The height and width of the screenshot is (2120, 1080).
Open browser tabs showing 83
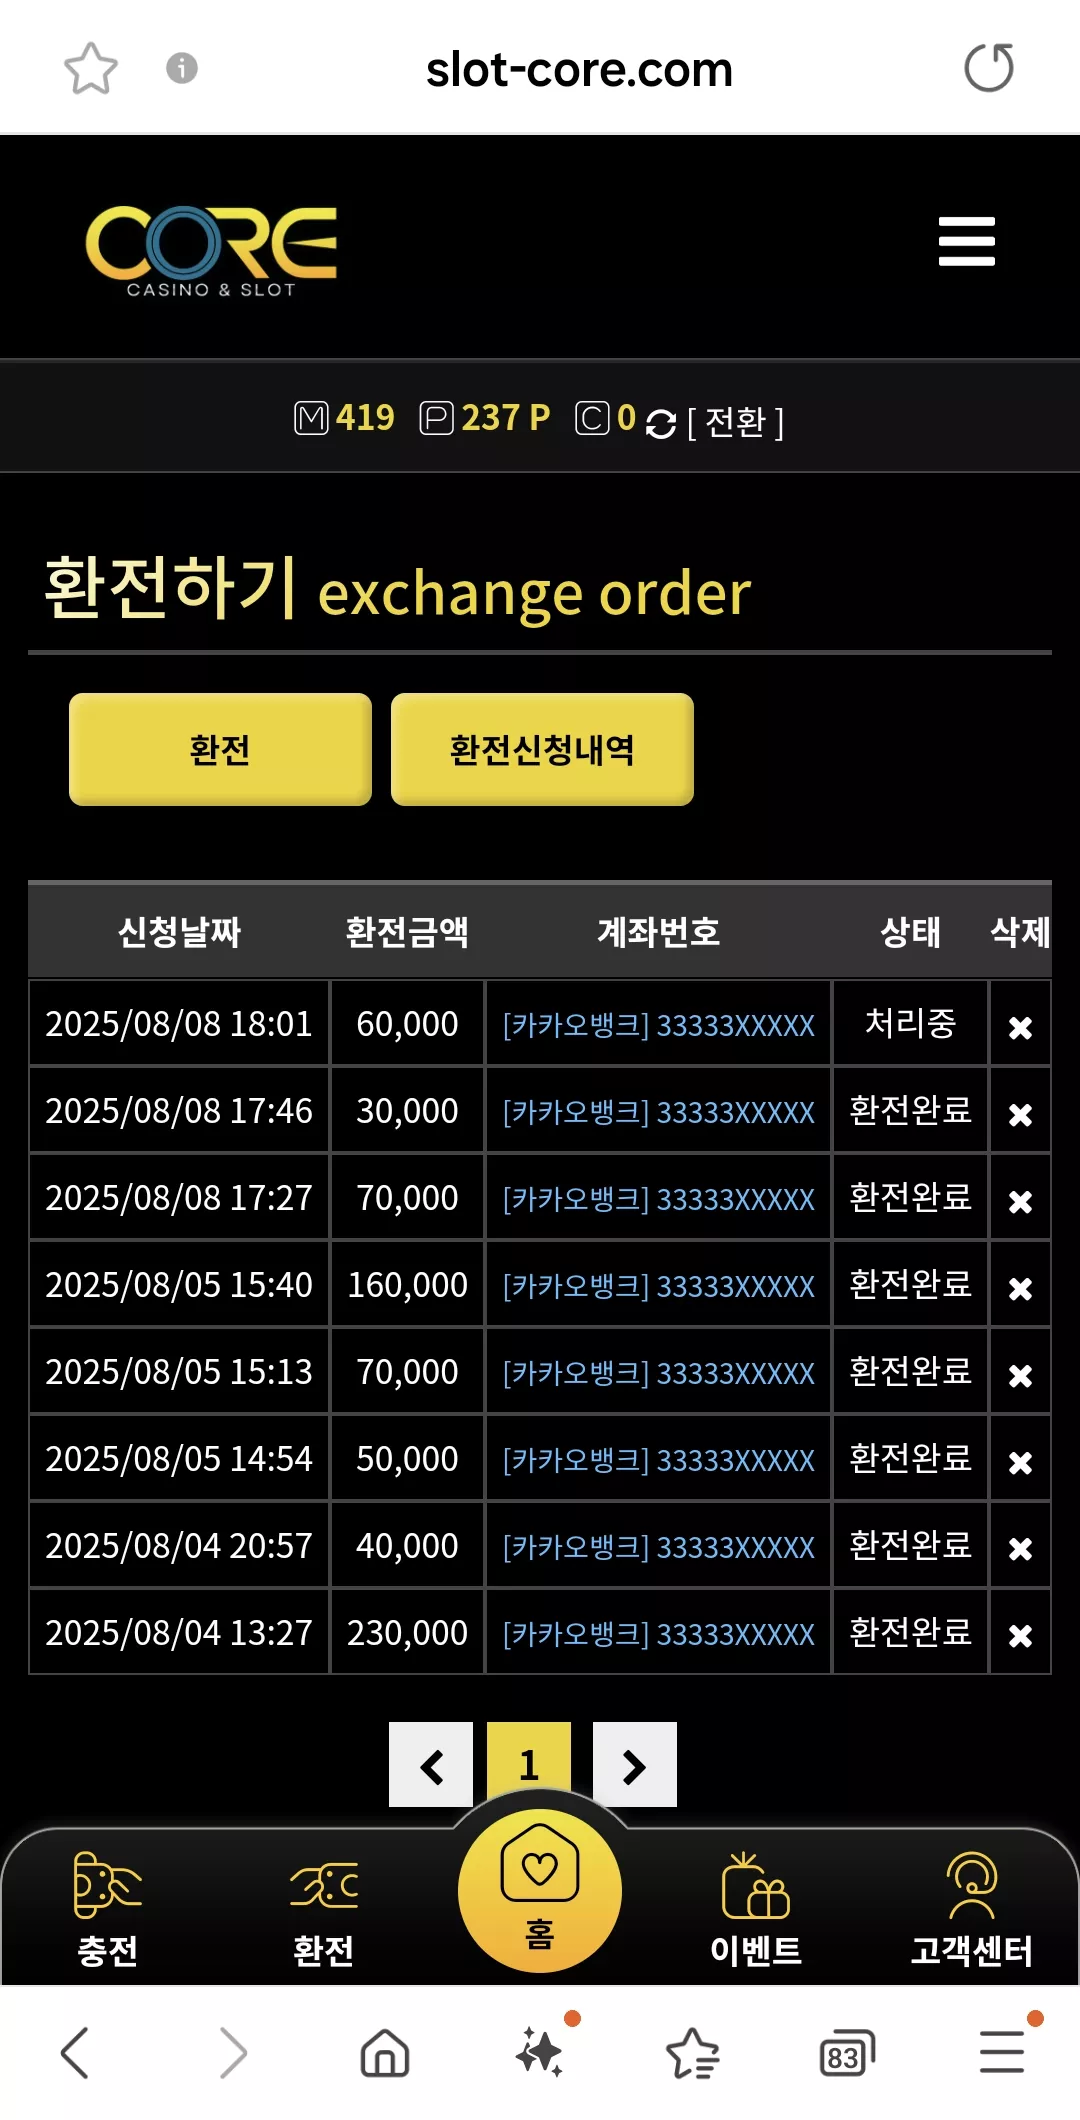pyautogui.click(x=846, y=2054)
